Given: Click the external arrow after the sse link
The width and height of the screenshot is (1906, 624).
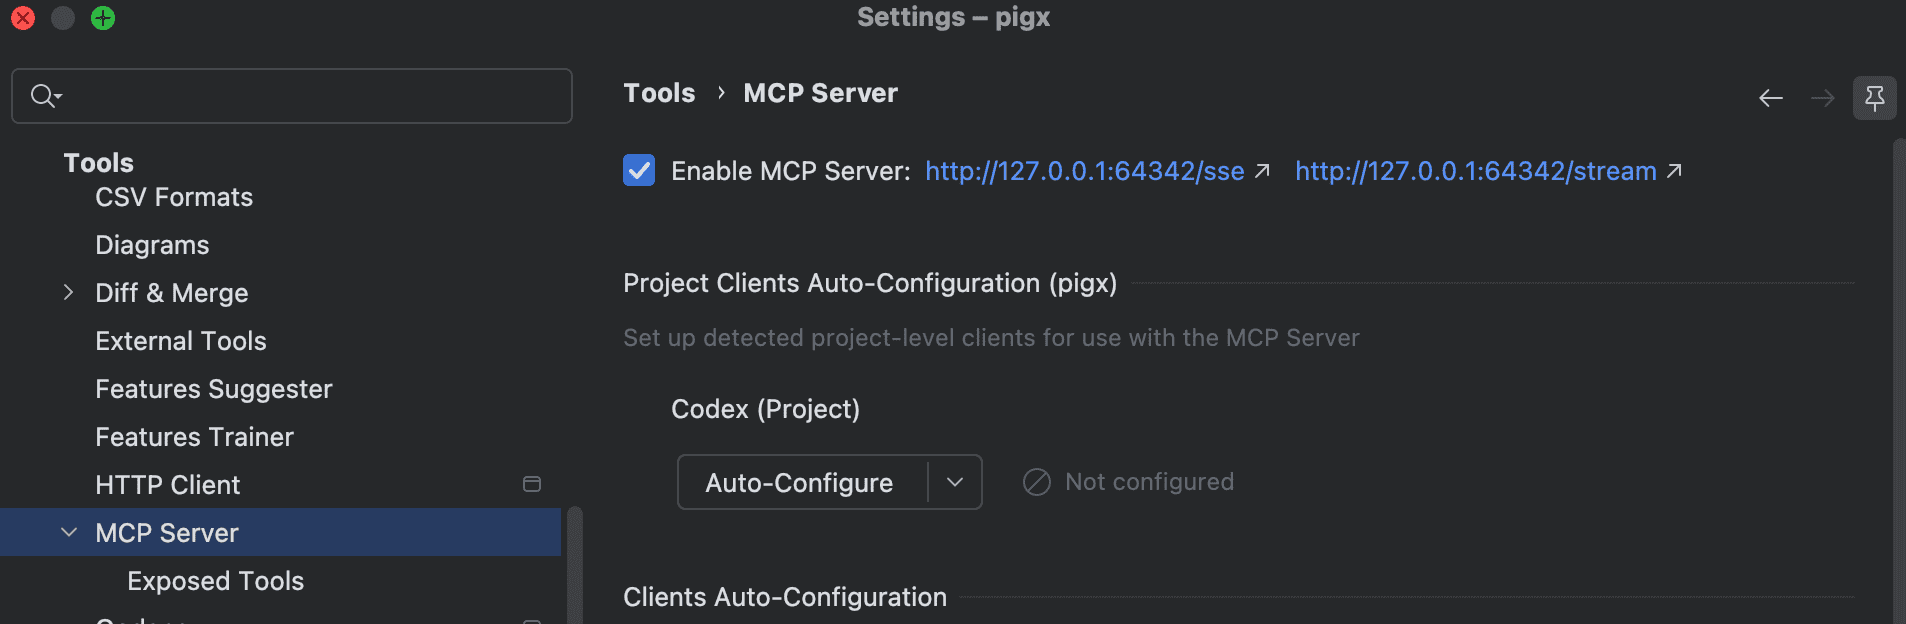Looking at the screenshot, I should tap(1263, 171).
